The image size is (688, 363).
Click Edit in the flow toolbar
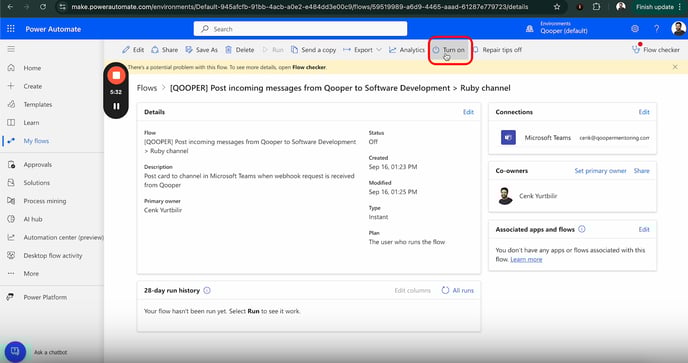[x=133, y=50]
